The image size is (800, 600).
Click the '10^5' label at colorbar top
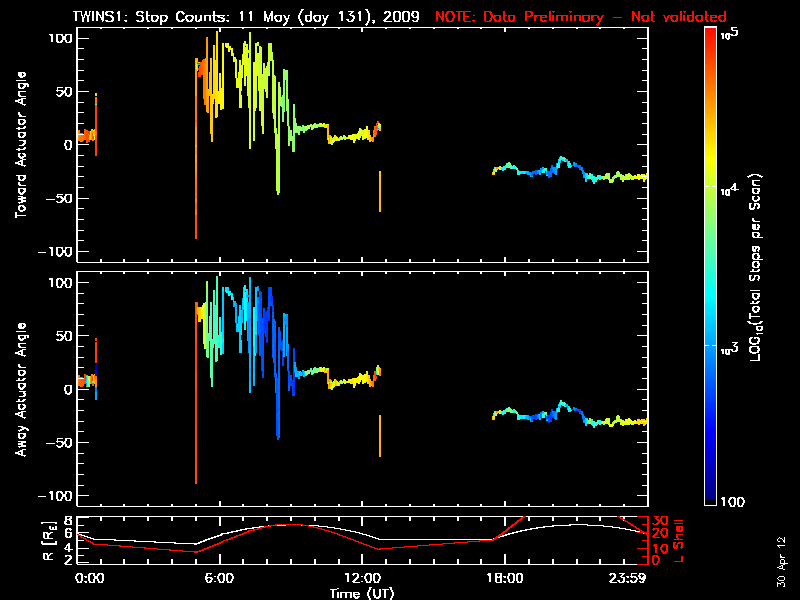click(x=730, y=34)
